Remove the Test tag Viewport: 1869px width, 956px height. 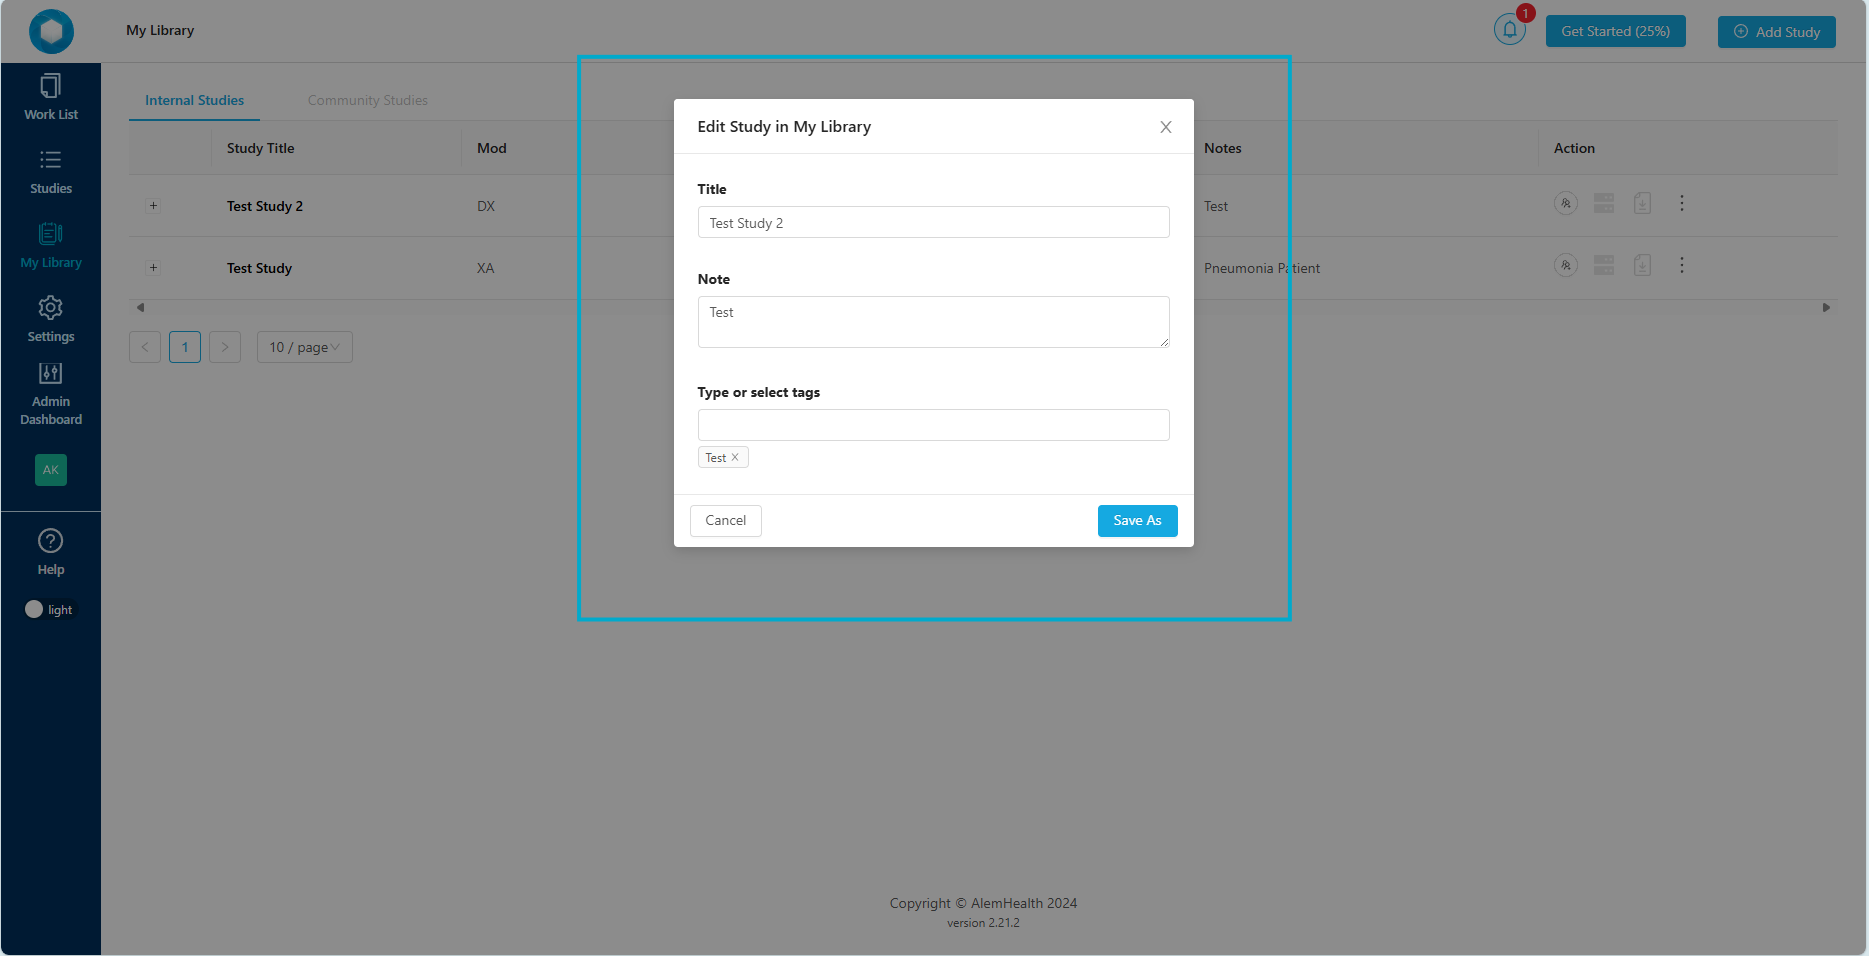pyautogui.click(x=735, y=457)
